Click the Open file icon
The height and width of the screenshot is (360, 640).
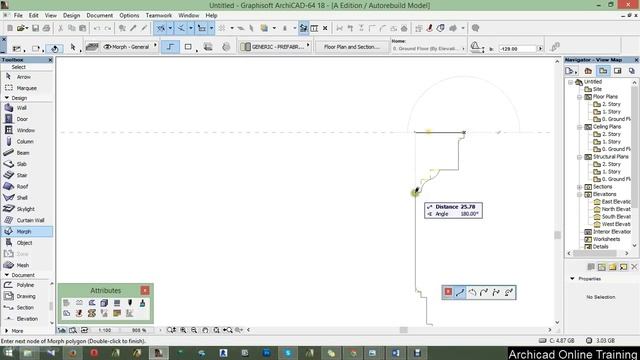[21, 28]
